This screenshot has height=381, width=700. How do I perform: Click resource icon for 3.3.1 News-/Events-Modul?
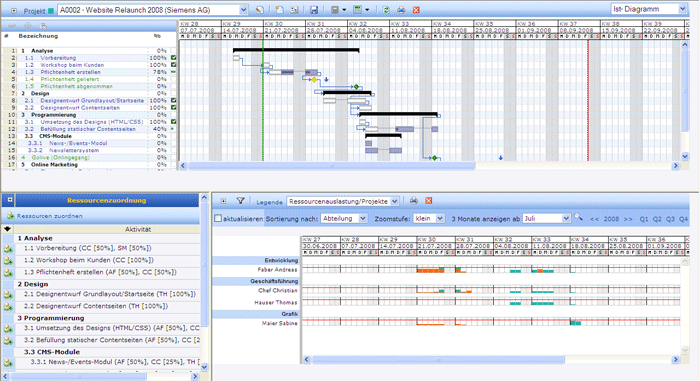tap(8, 363)
